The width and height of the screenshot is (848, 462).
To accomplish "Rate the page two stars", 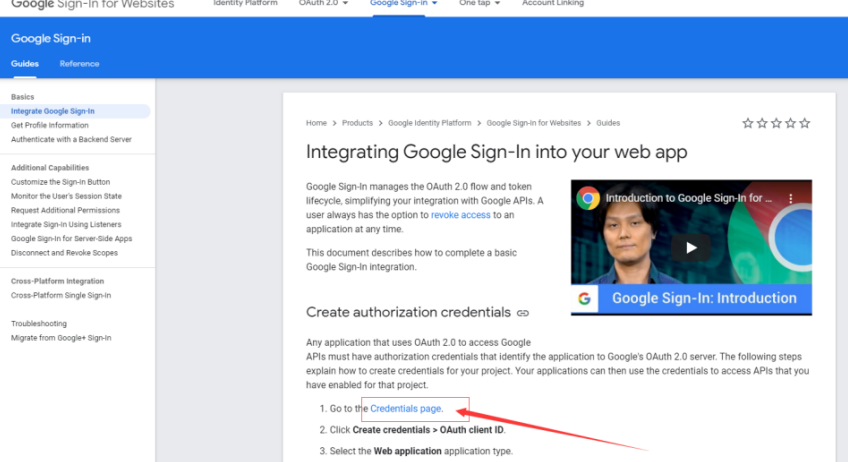I will [x=762, y=123].
